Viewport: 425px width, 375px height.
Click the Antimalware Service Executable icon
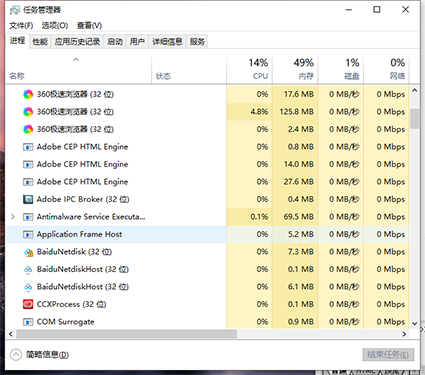tap(28, 217)
